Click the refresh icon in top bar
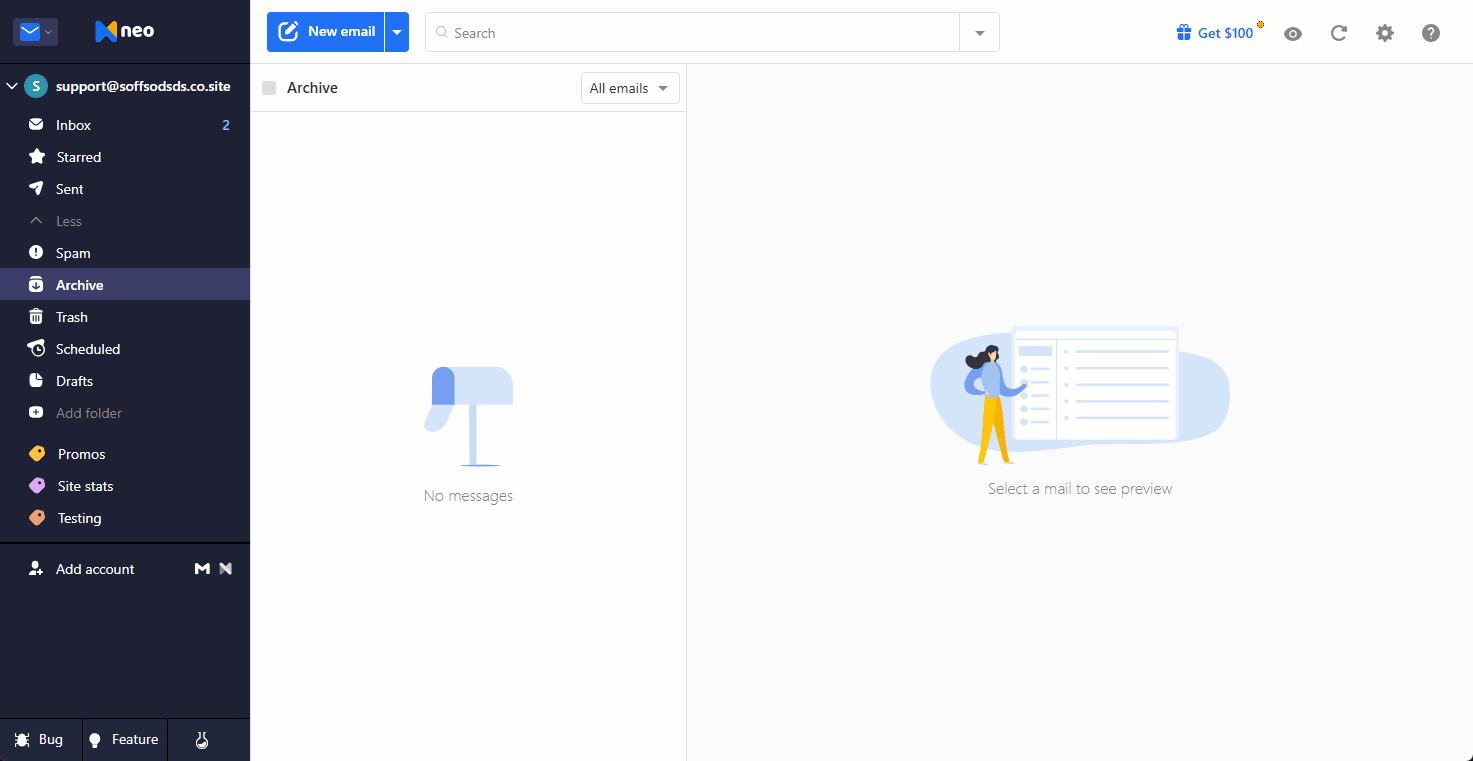 pos(1339,33)
